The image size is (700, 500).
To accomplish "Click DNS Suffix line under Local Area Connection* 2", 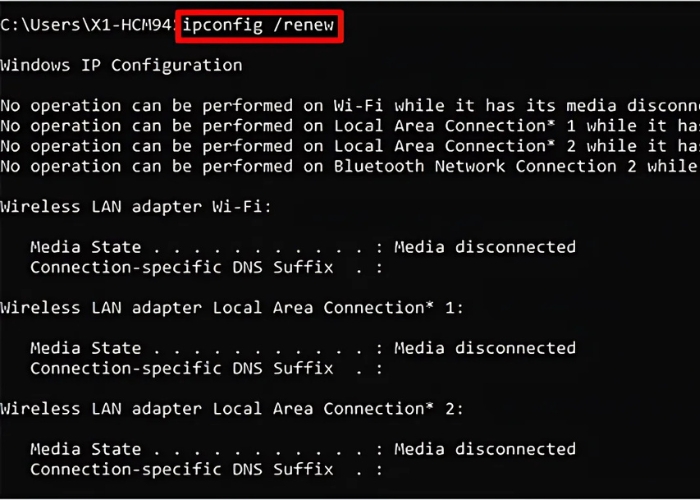I will pyautogui.click(x=181, y=469).
